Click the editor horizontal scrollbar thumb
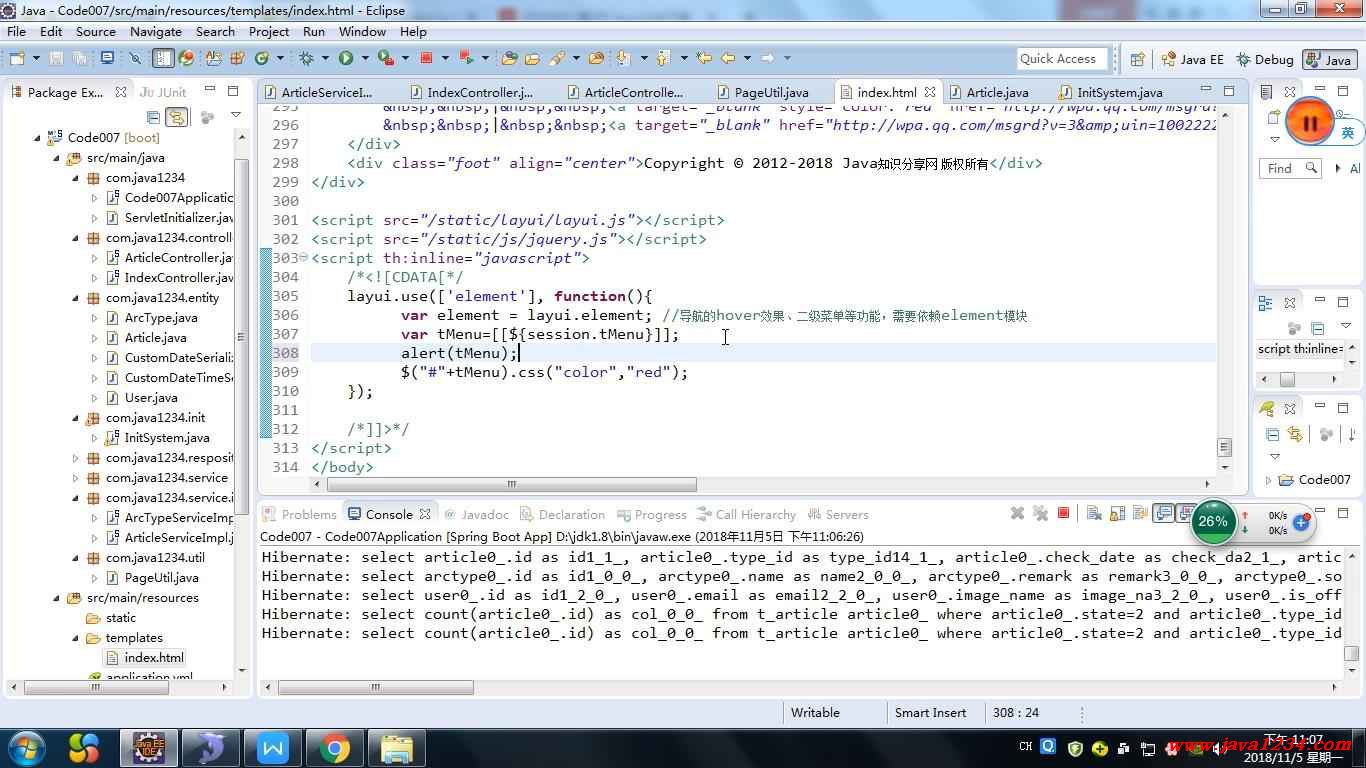This screenshot has height=768, width=1366. tap(511, 484)
